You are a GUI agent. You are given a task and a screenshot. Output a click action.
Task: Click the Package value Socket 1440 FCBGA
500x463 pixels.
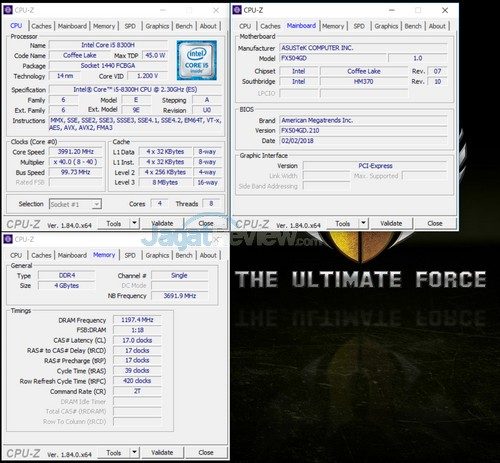point(108,66)
